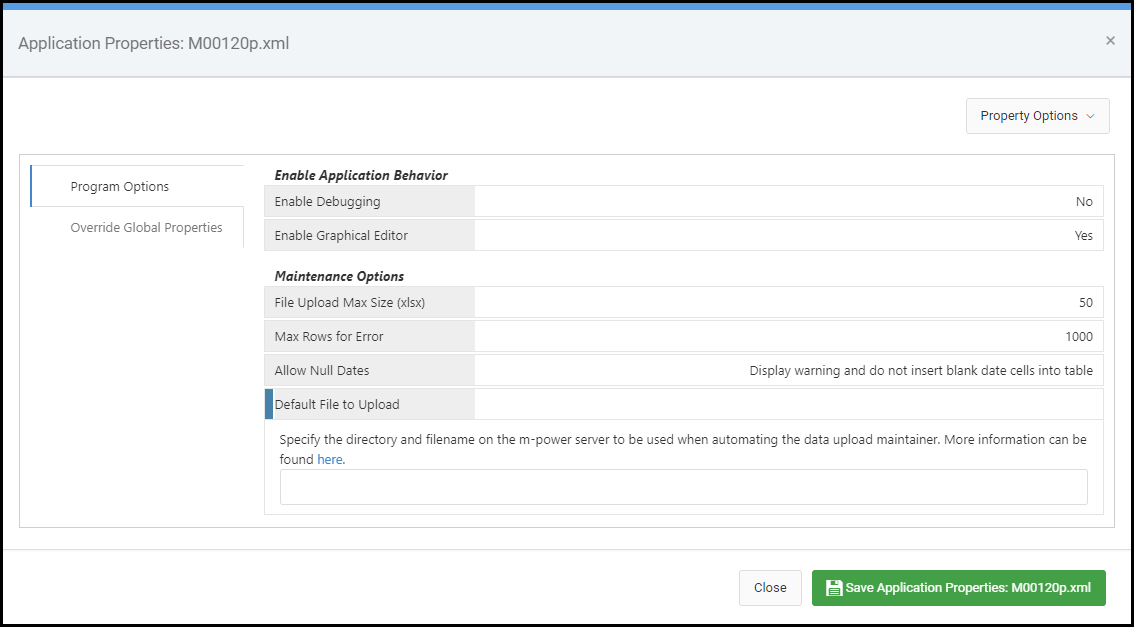1134x627 pixels.
Task: Click the Close button
Action: (770, 588)
